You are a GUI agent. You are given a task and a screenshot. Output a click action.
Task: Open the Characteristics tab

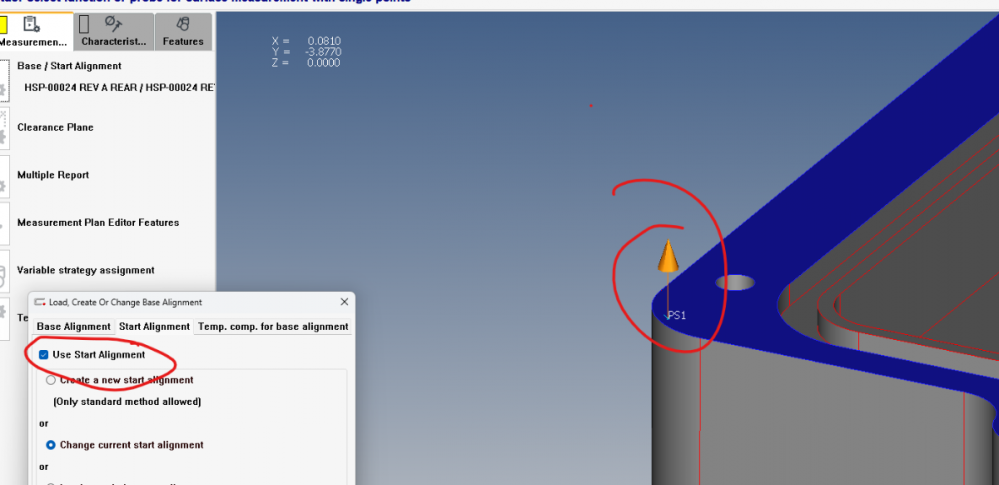tap(113, 32)
